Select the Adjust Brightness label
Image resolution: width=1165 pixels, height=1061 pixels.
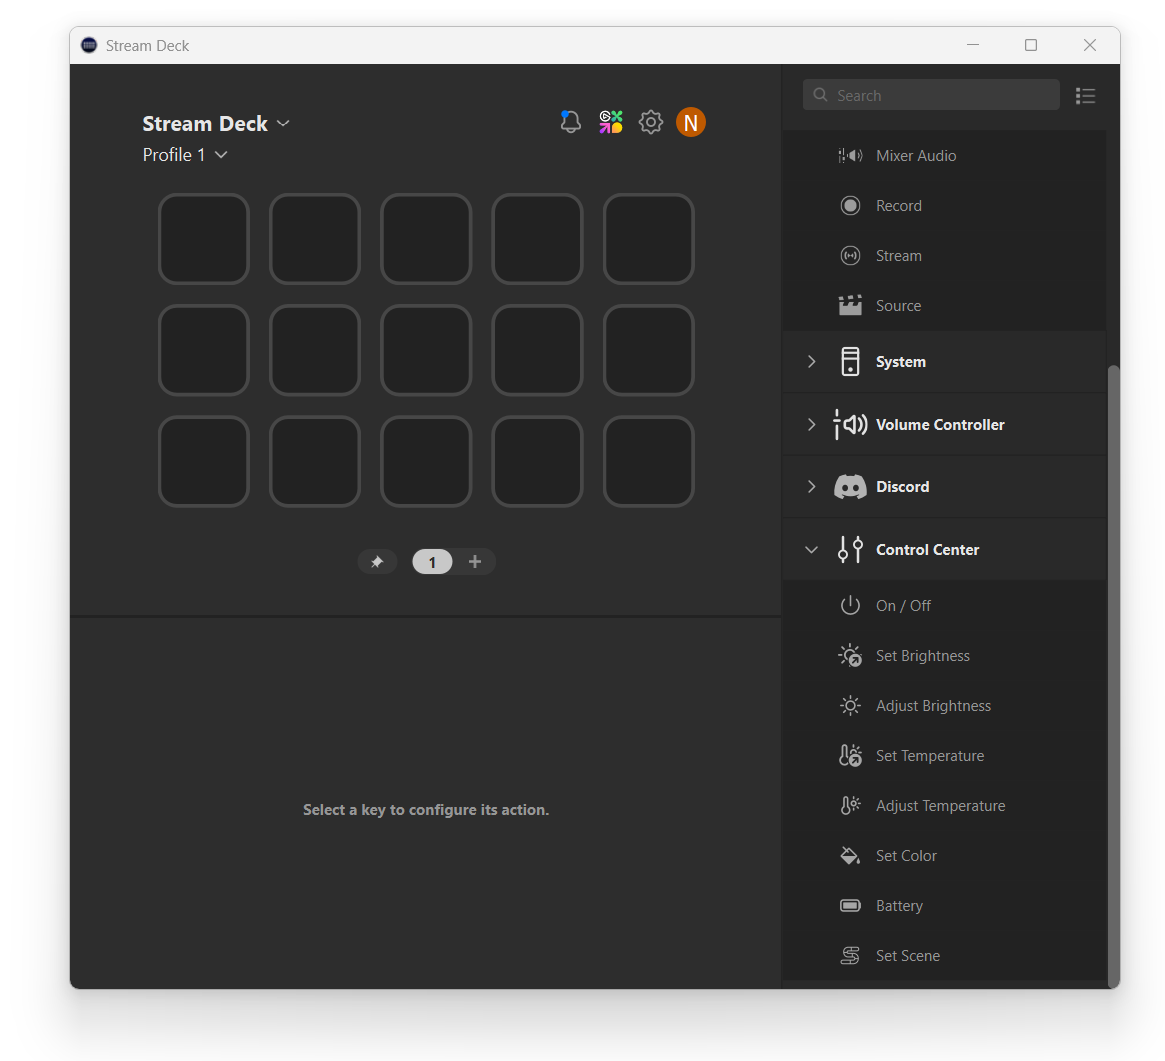tap(933, 706)
